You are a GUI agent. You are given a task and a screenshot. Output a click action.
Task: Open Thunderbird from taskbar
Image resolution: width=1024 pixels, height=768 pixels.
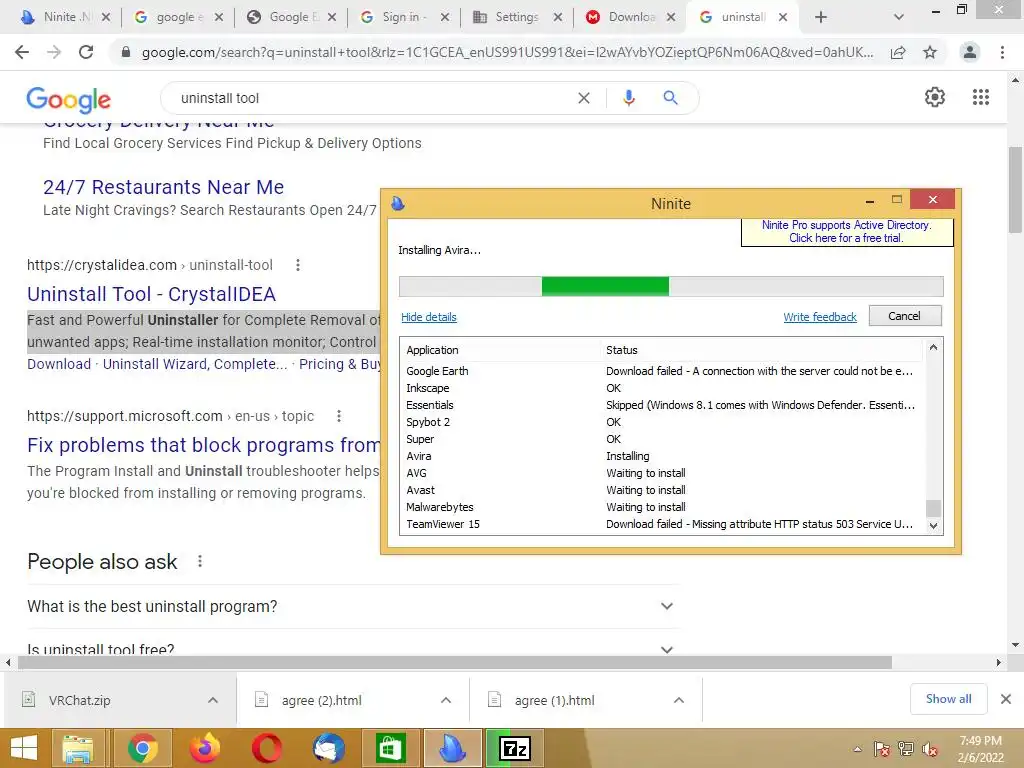click(328, 748)
